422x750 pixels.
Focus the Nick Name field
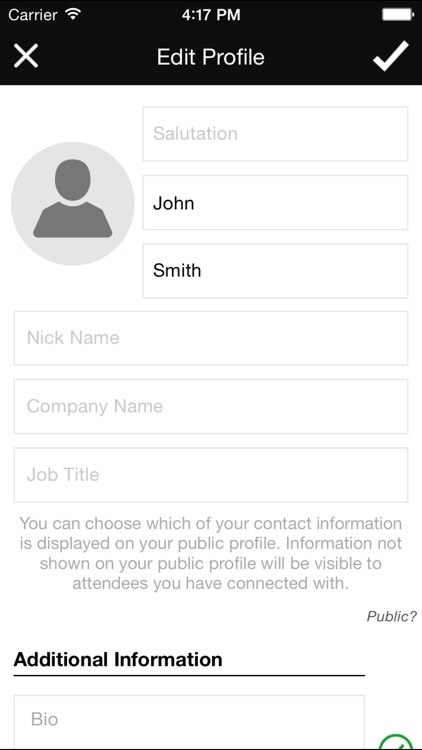pos(211,338)
